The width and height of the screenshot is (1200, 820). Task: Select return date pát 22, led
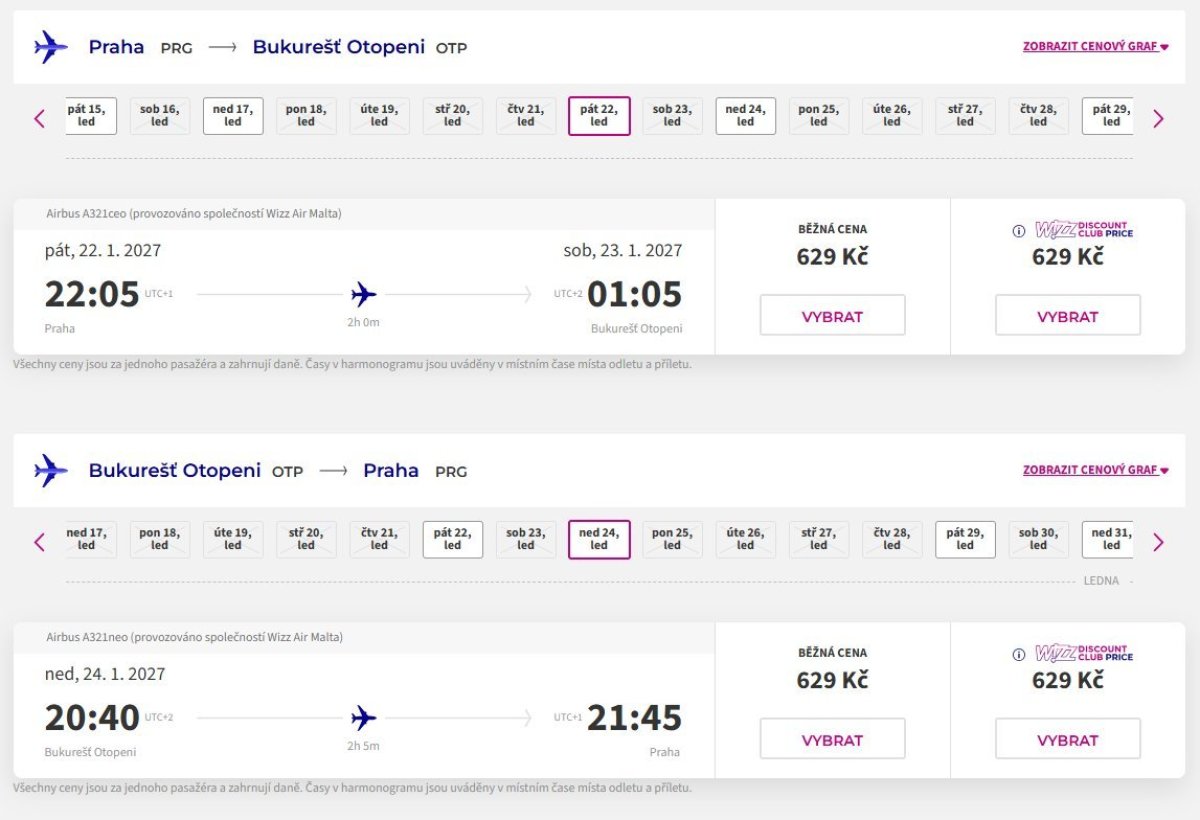click(453, 539)
